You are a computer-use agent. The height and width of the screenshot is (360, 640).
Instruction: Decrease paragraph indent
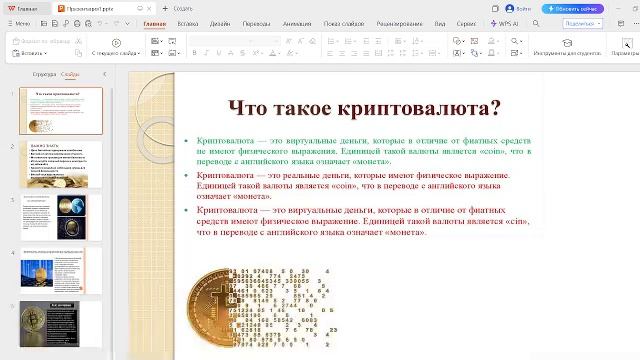[x=366, y=41]
